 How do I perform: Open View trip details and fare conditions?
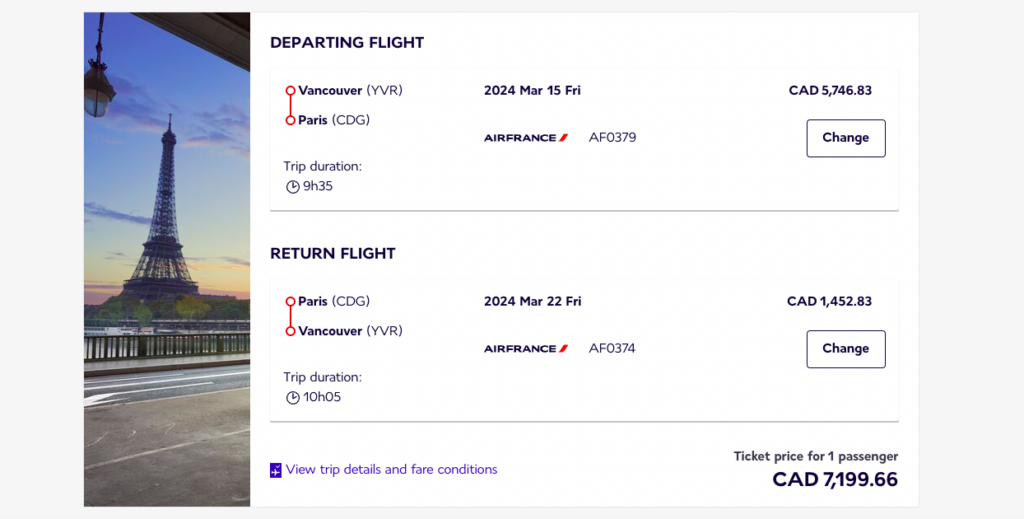point(391,469)
